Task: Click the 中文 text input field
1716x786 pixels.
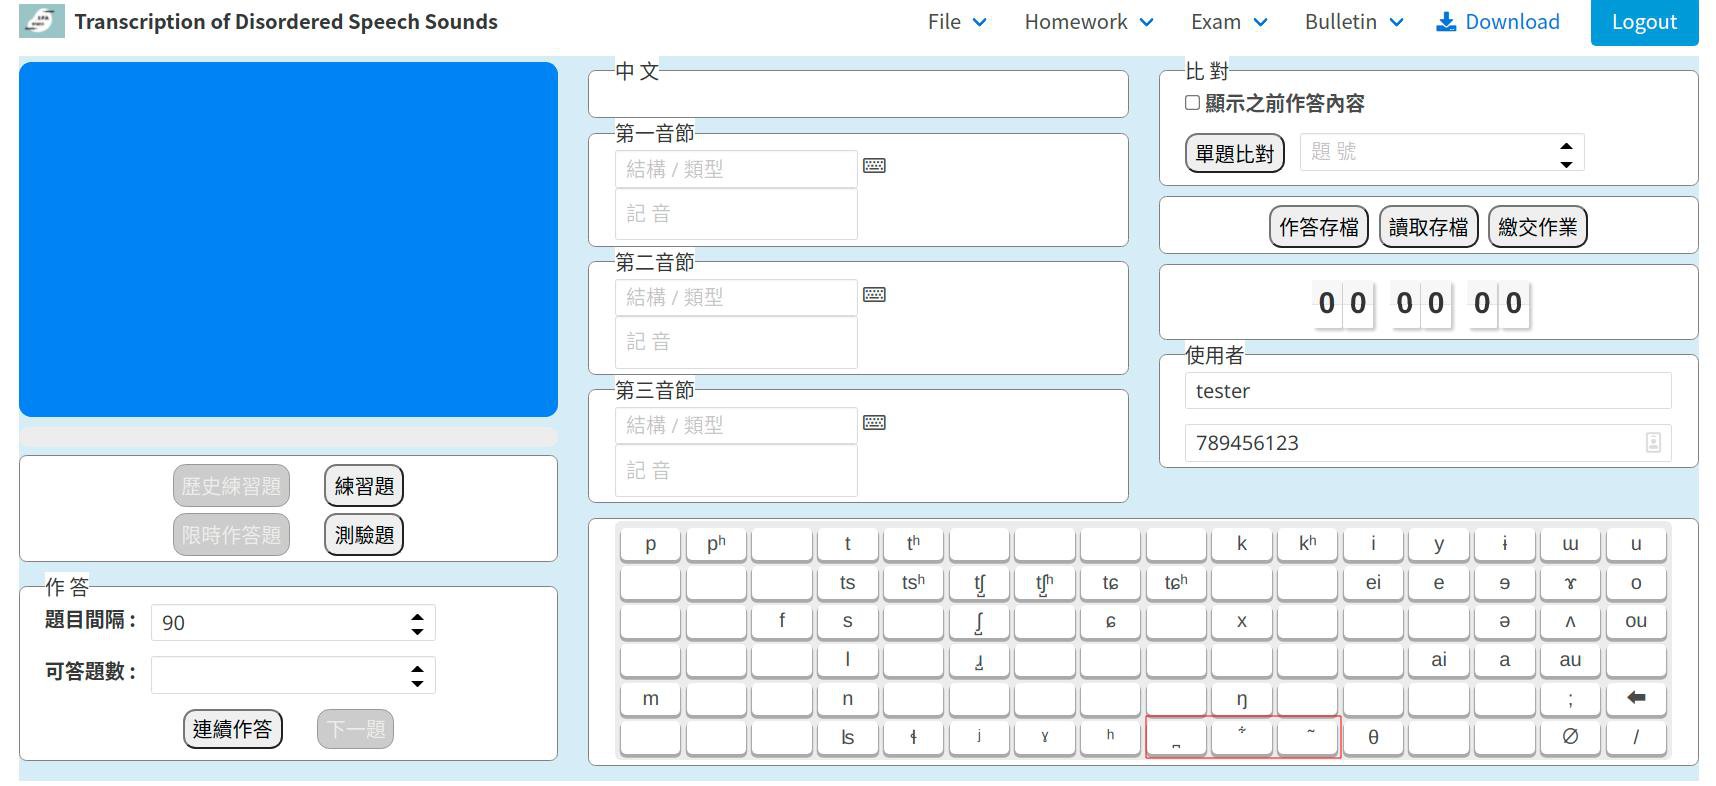Action: 857,96
